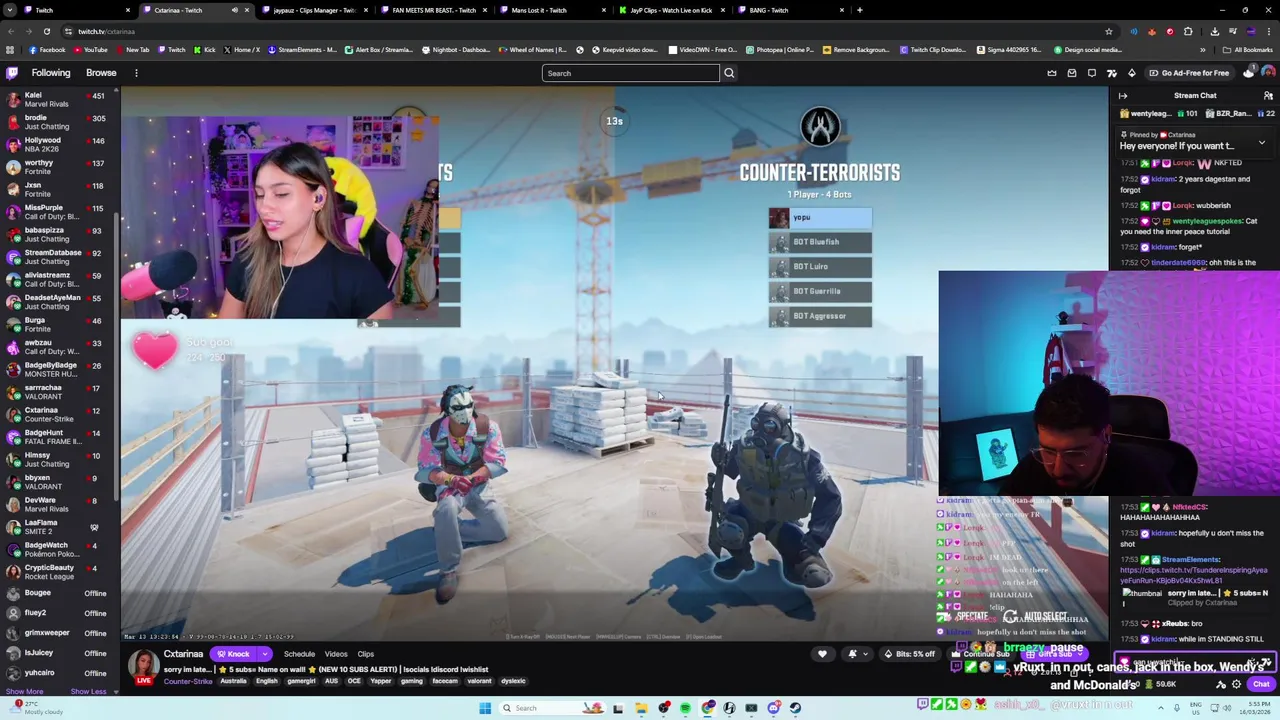The width and height of the screenshot is (1280, 720).
Task: Click the search magnifier button
Action: (729, 73)
